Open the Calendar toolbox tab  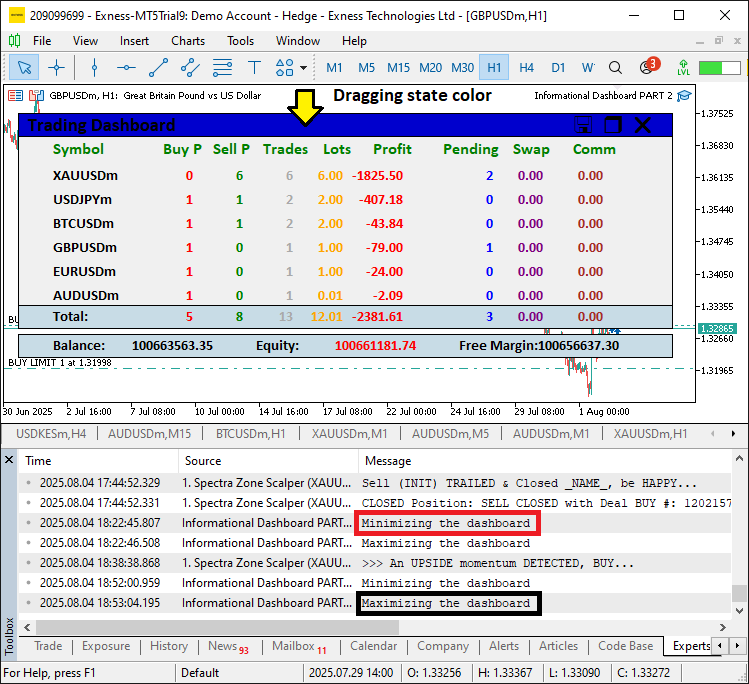pos(374,646)
